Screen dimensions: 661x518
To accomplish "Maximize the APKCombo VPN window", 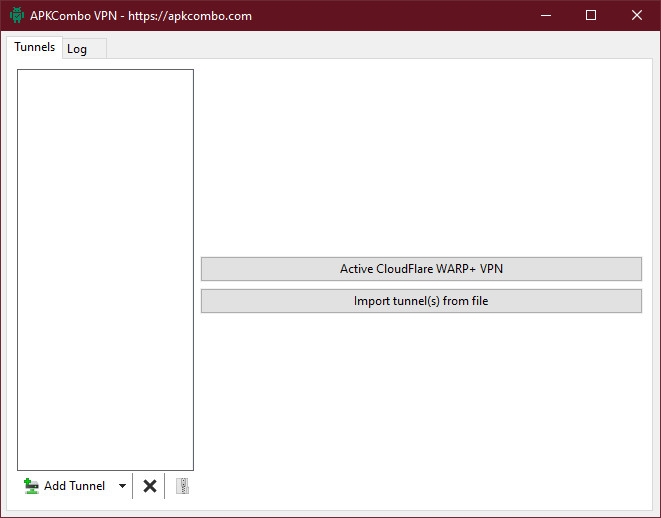I will point(591,16).
